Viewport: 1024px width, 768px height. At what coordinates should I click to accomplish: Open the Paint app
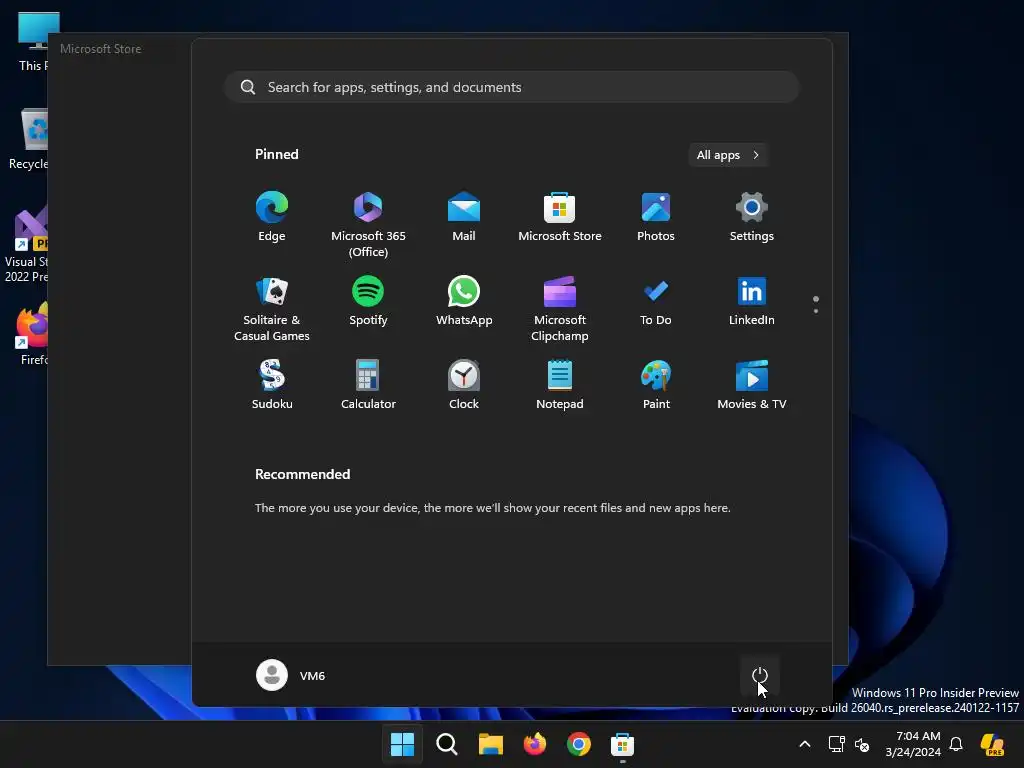pos(656,385)
